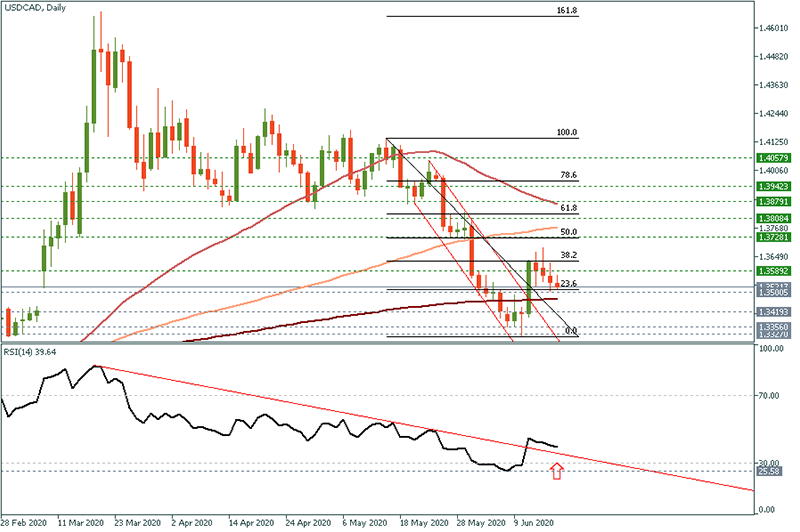Click the 1.38084 price level tag
The height and width of the screenshot is (532, 800).
tap(773, 217)
